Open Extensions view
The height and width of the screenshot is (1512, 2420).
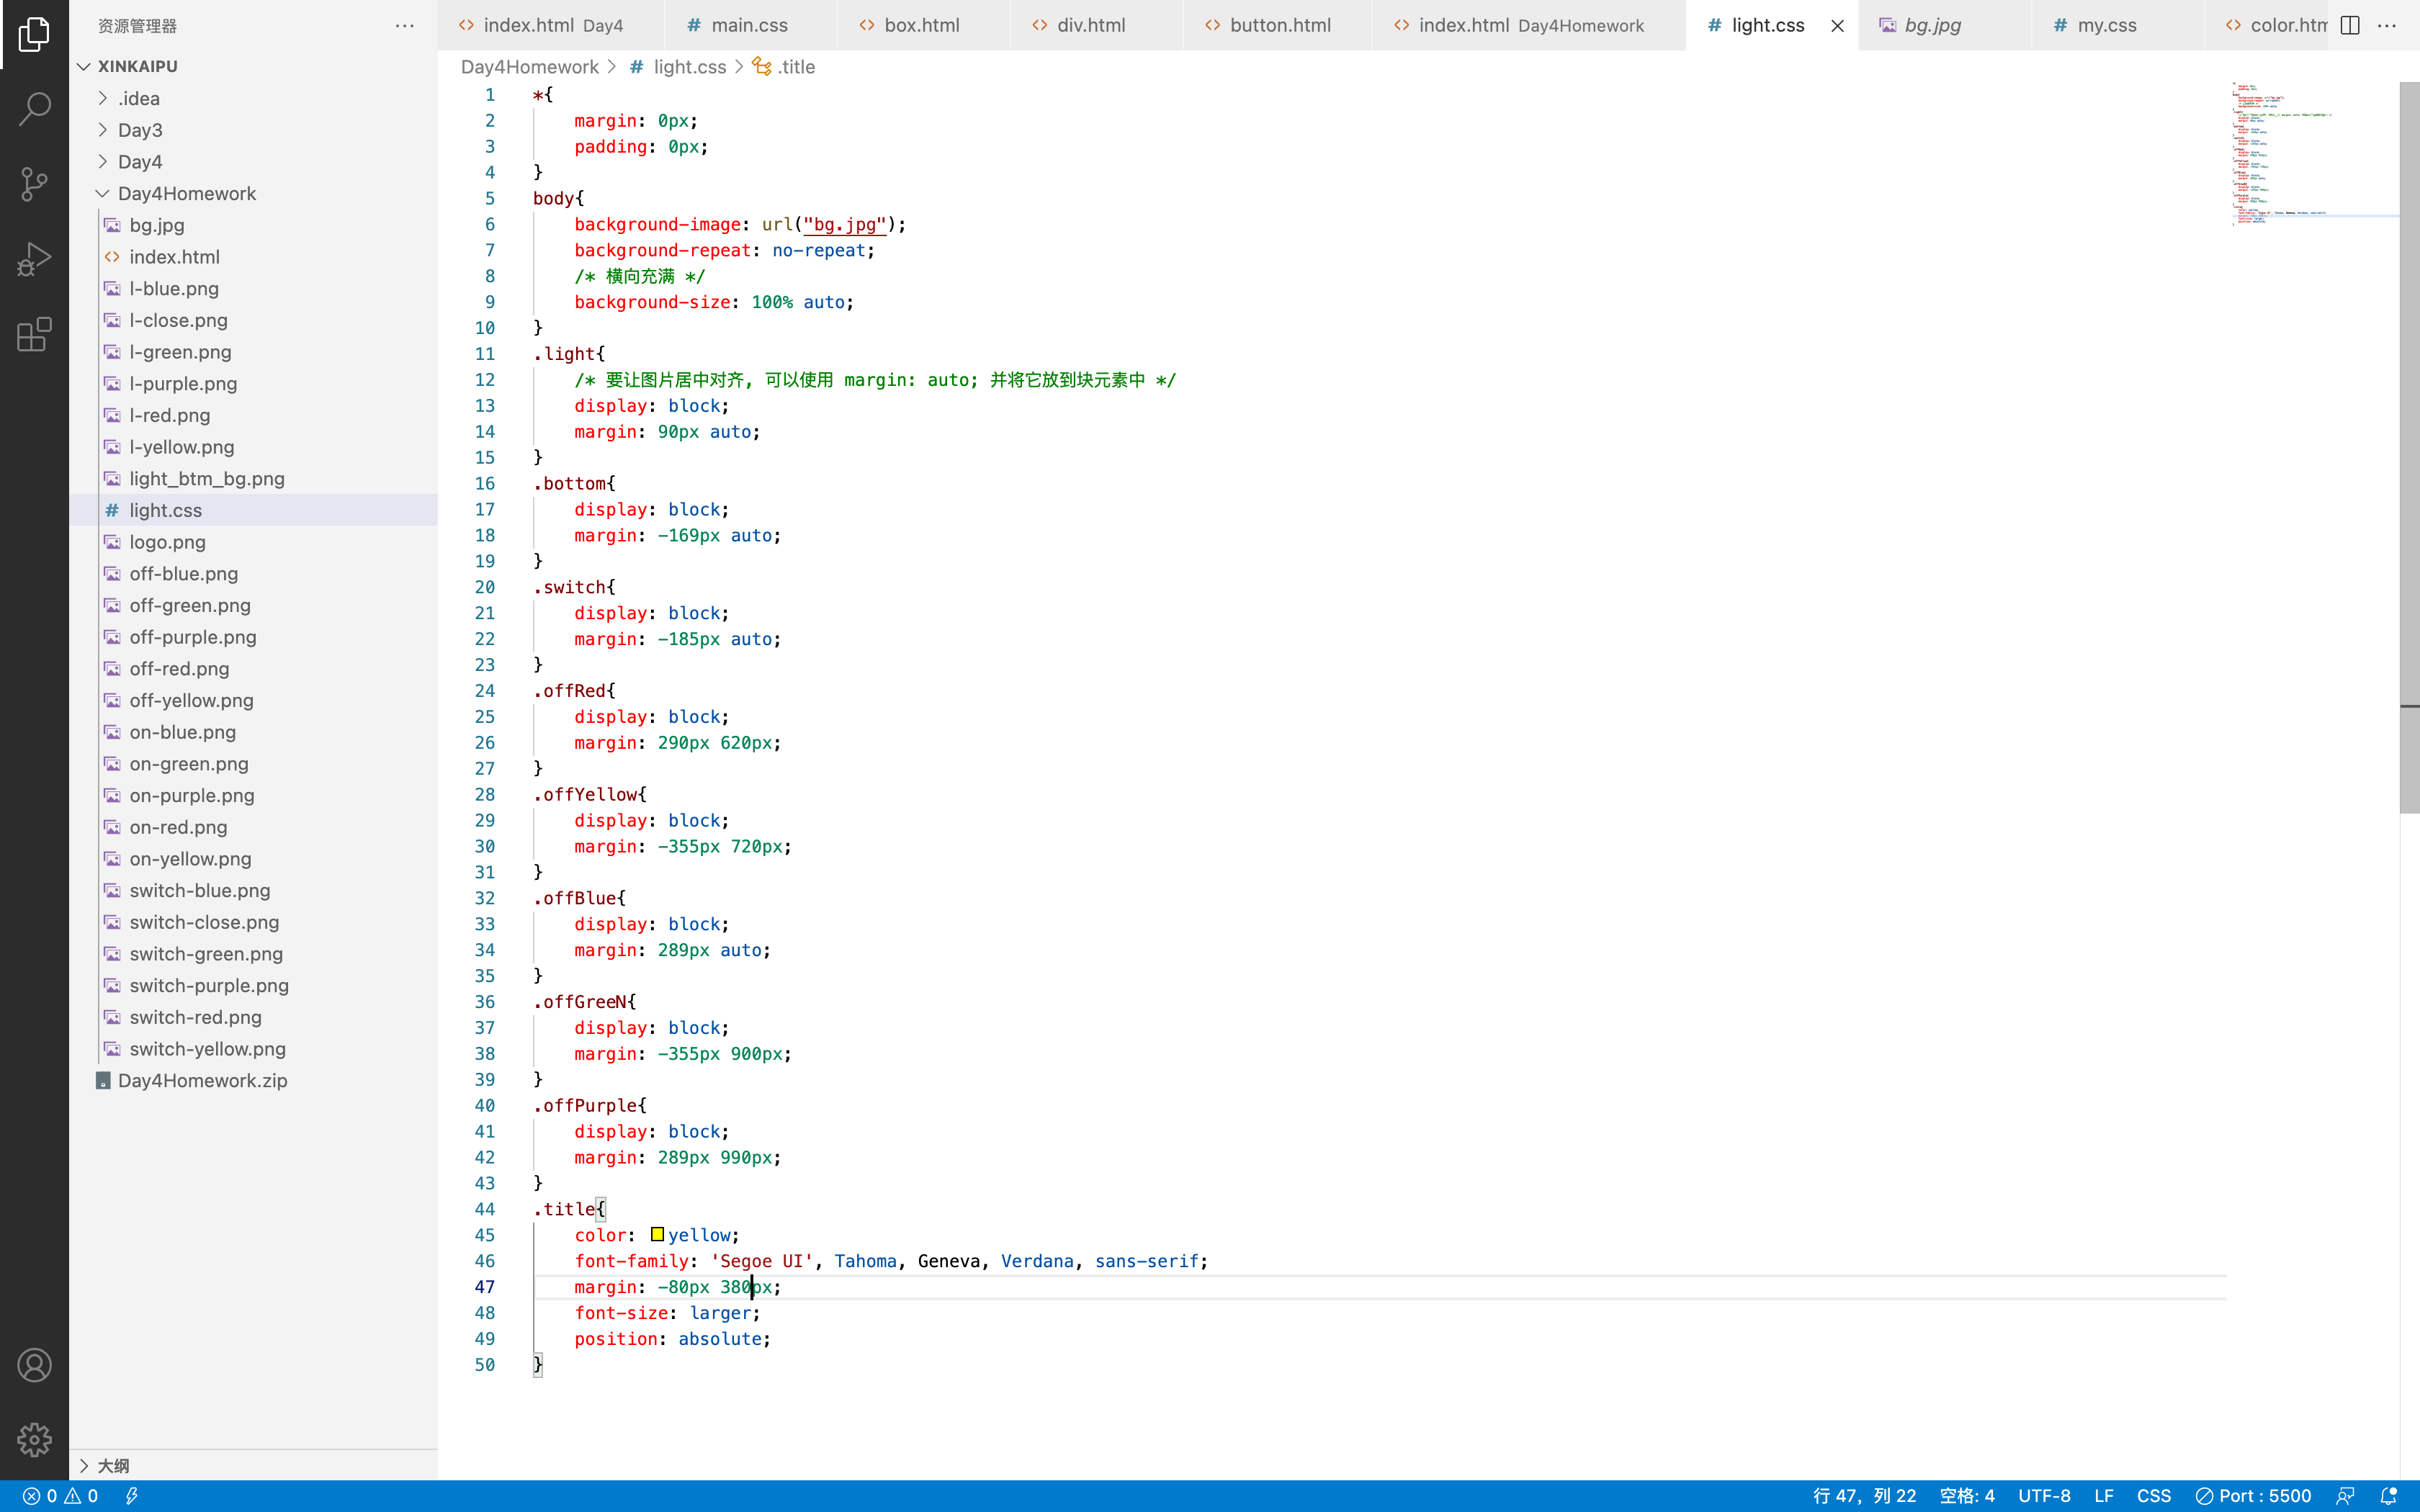pyautogui.click(x=34, y=335)
